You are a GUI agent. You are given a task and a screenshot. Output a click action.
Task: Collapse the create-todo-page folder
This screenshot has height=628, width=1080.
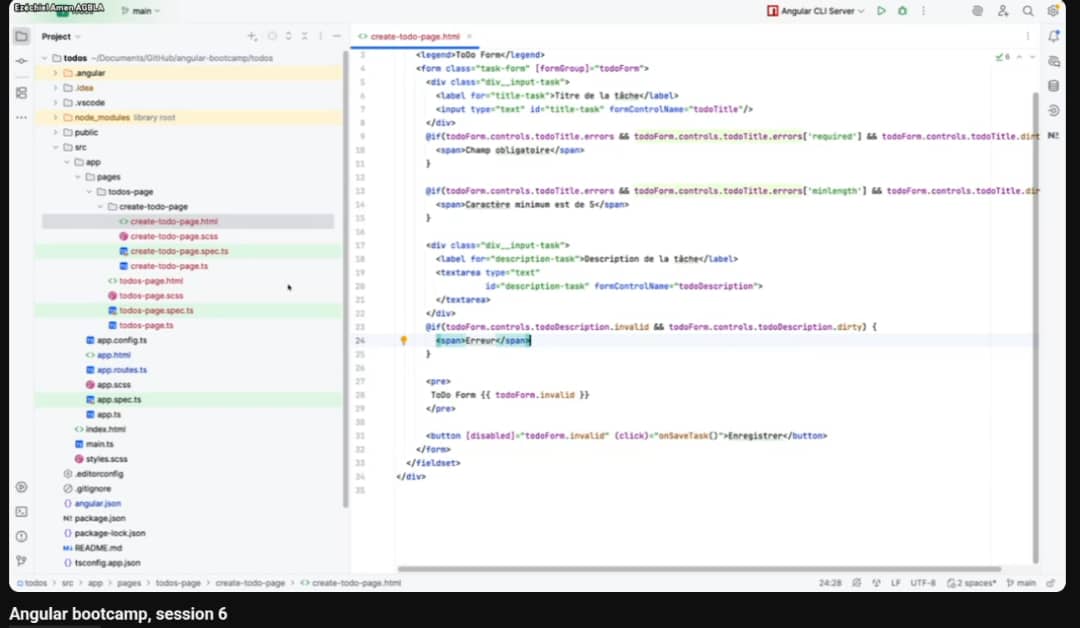click(x=101, y=207)
